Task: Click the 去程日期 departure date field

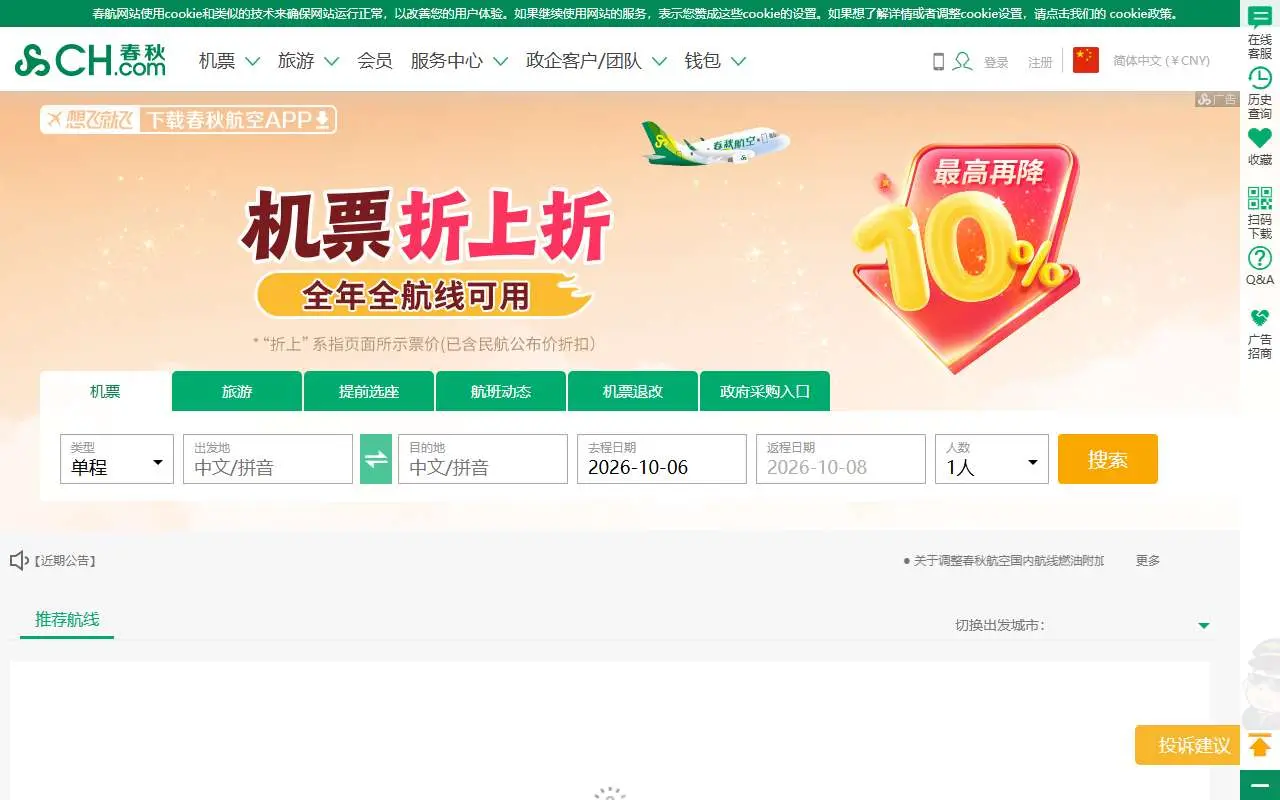Action: click(x=662, y=459)
